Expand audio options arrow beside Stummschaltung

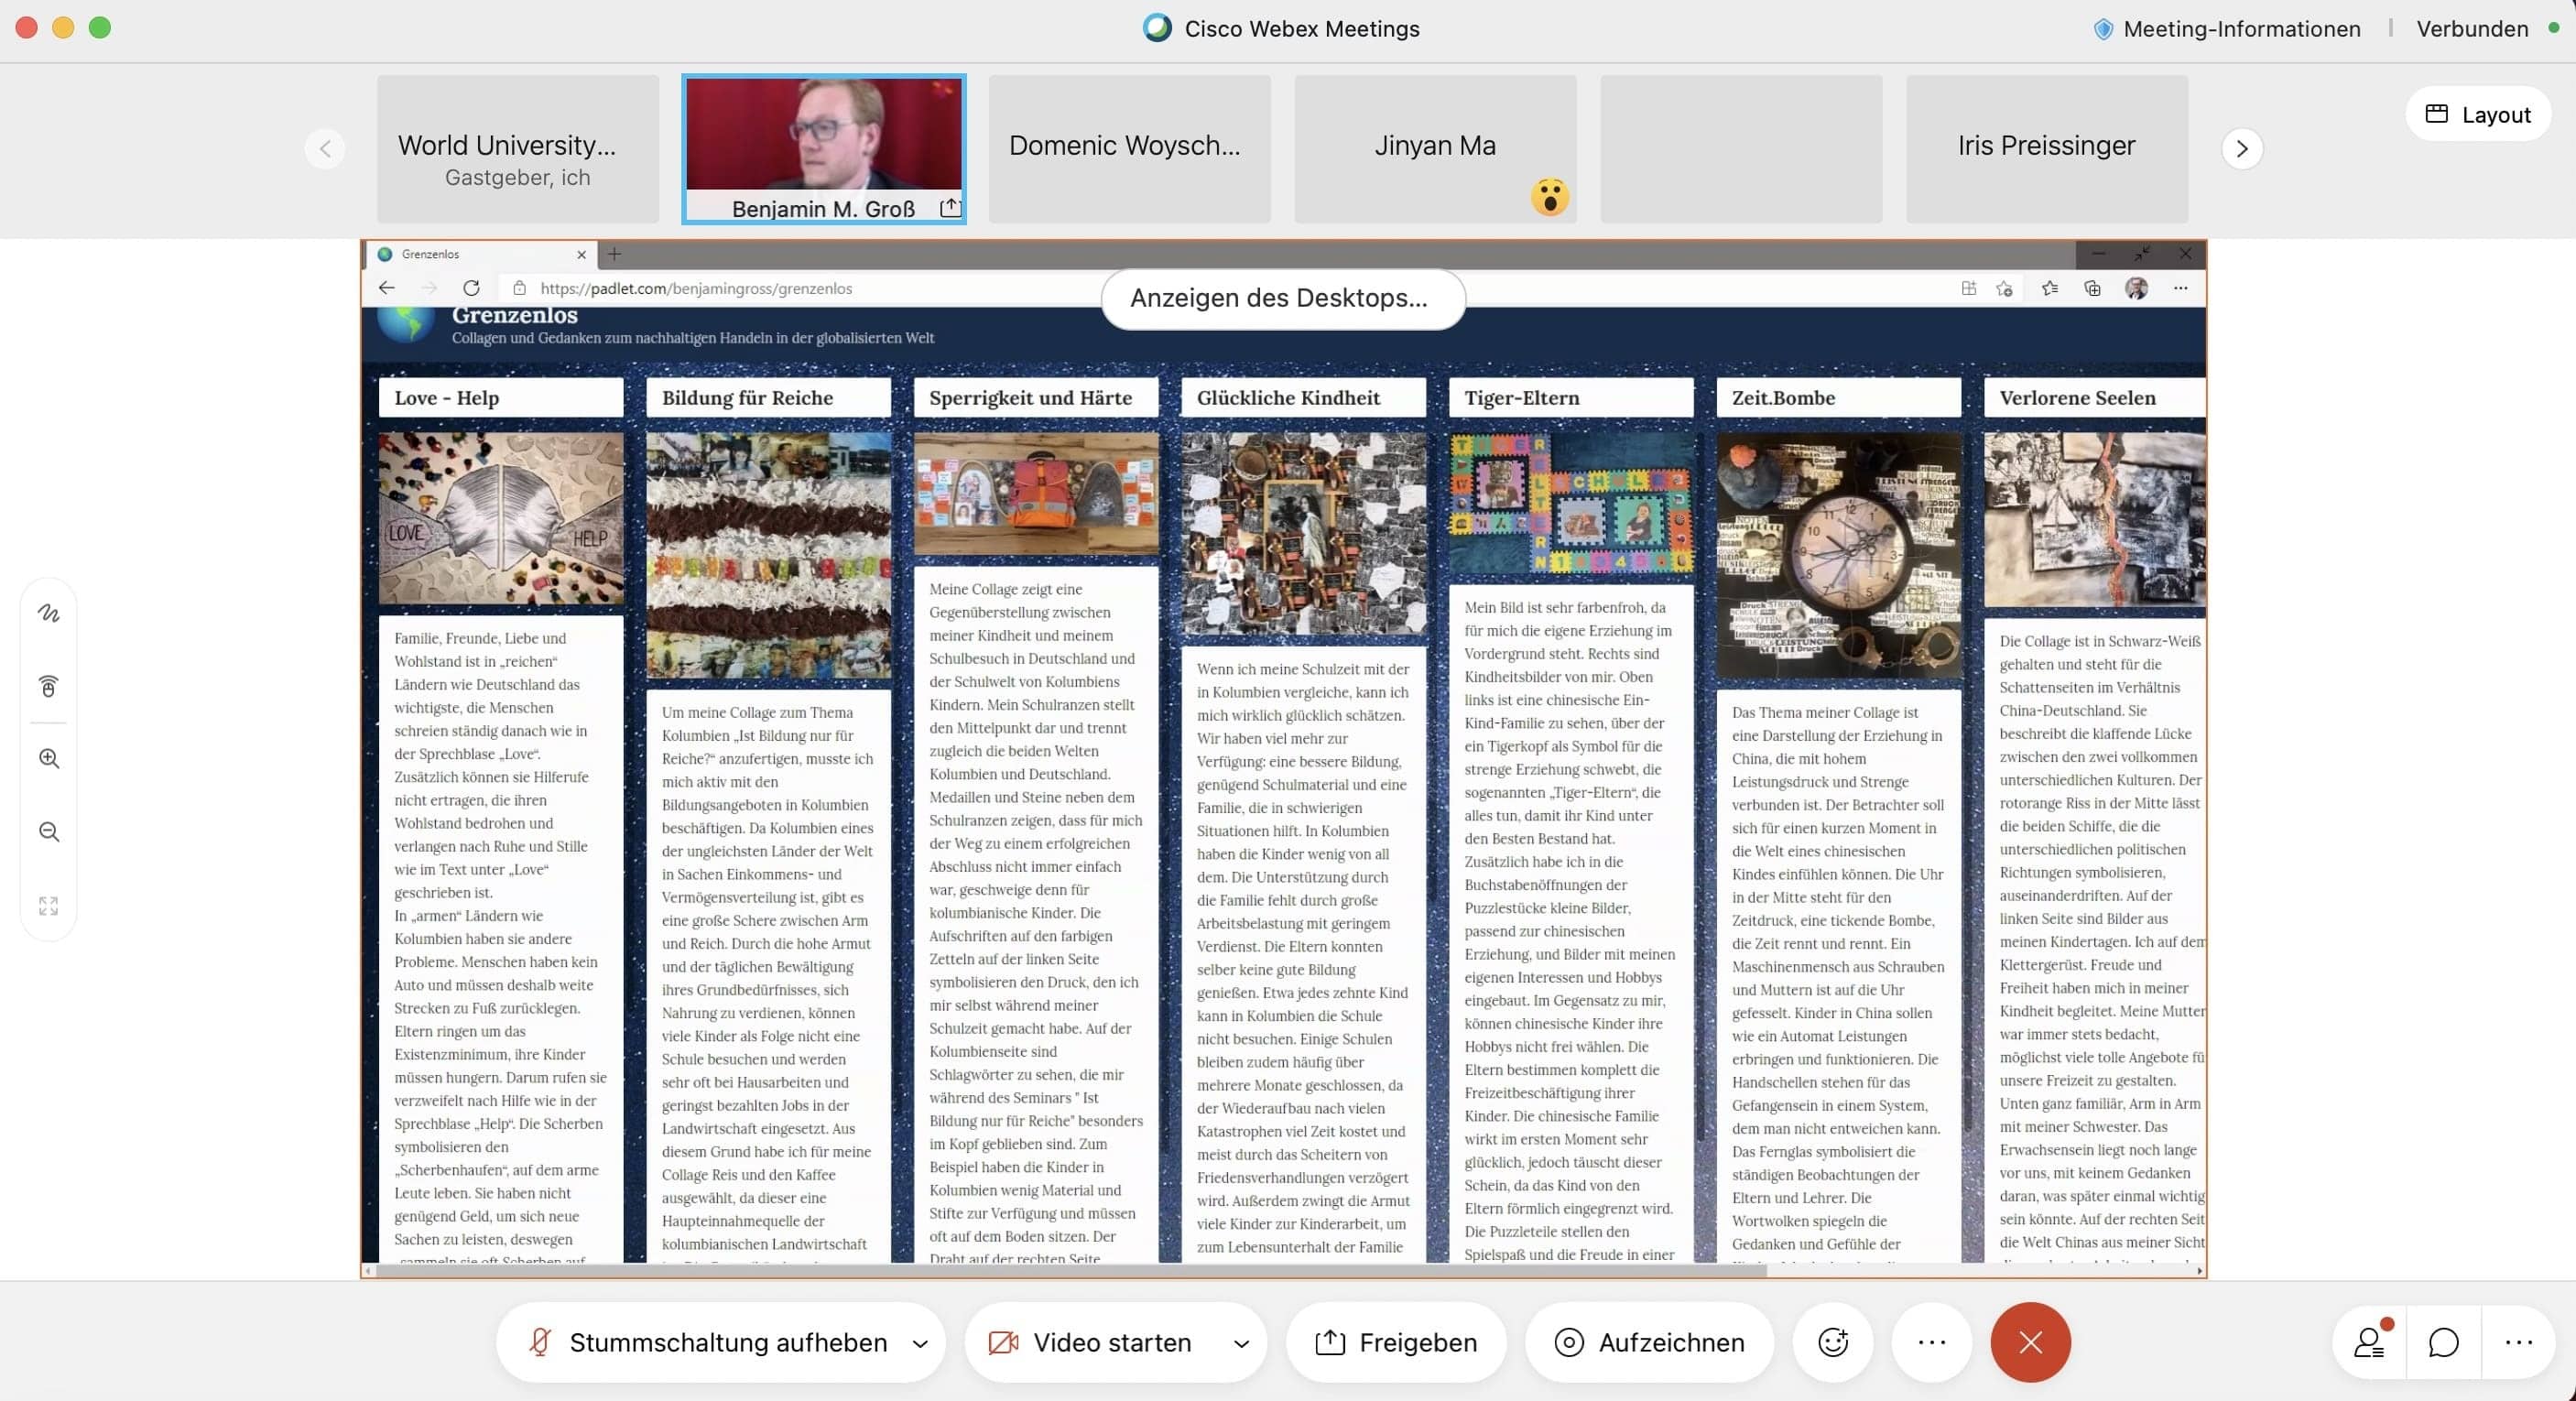pyautogui.click(x=920, y=1343)
